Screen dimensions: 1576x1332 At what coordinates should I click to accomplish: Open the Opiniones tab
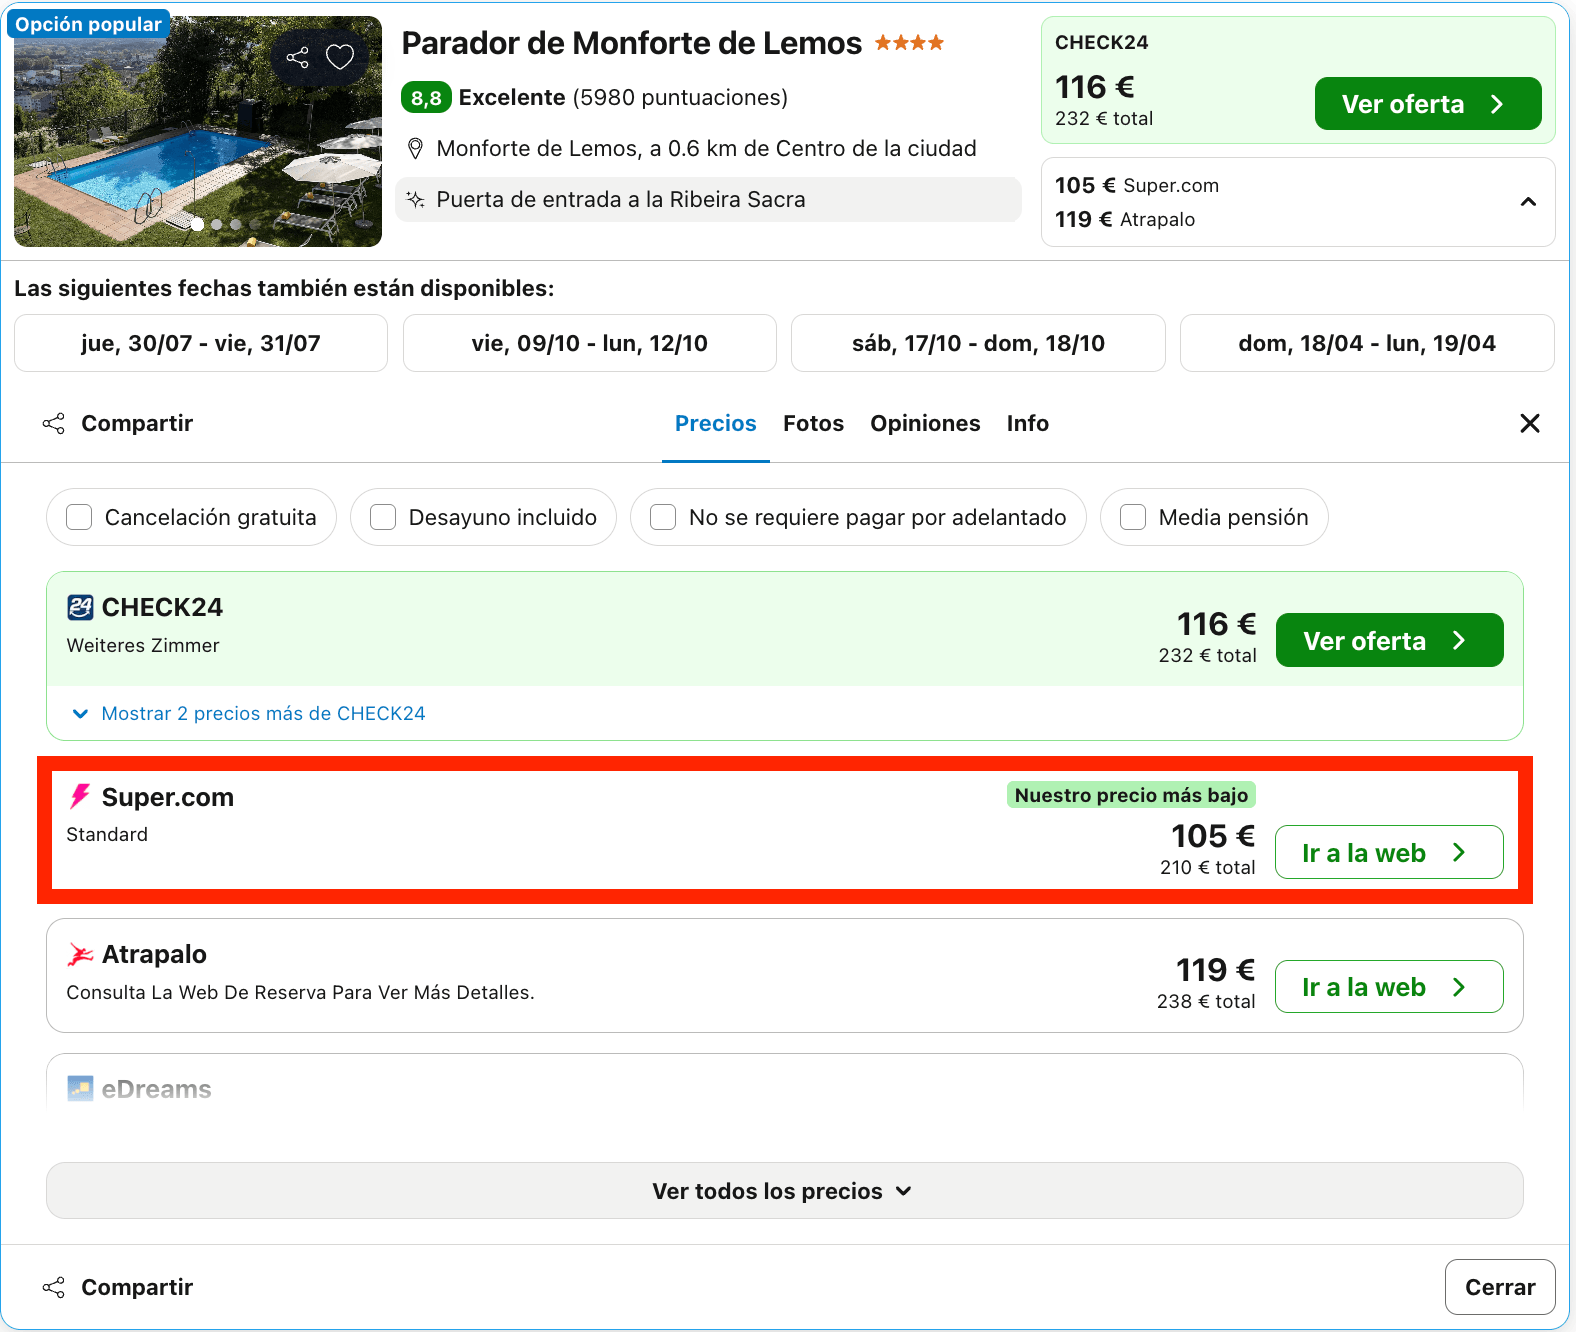925,424
